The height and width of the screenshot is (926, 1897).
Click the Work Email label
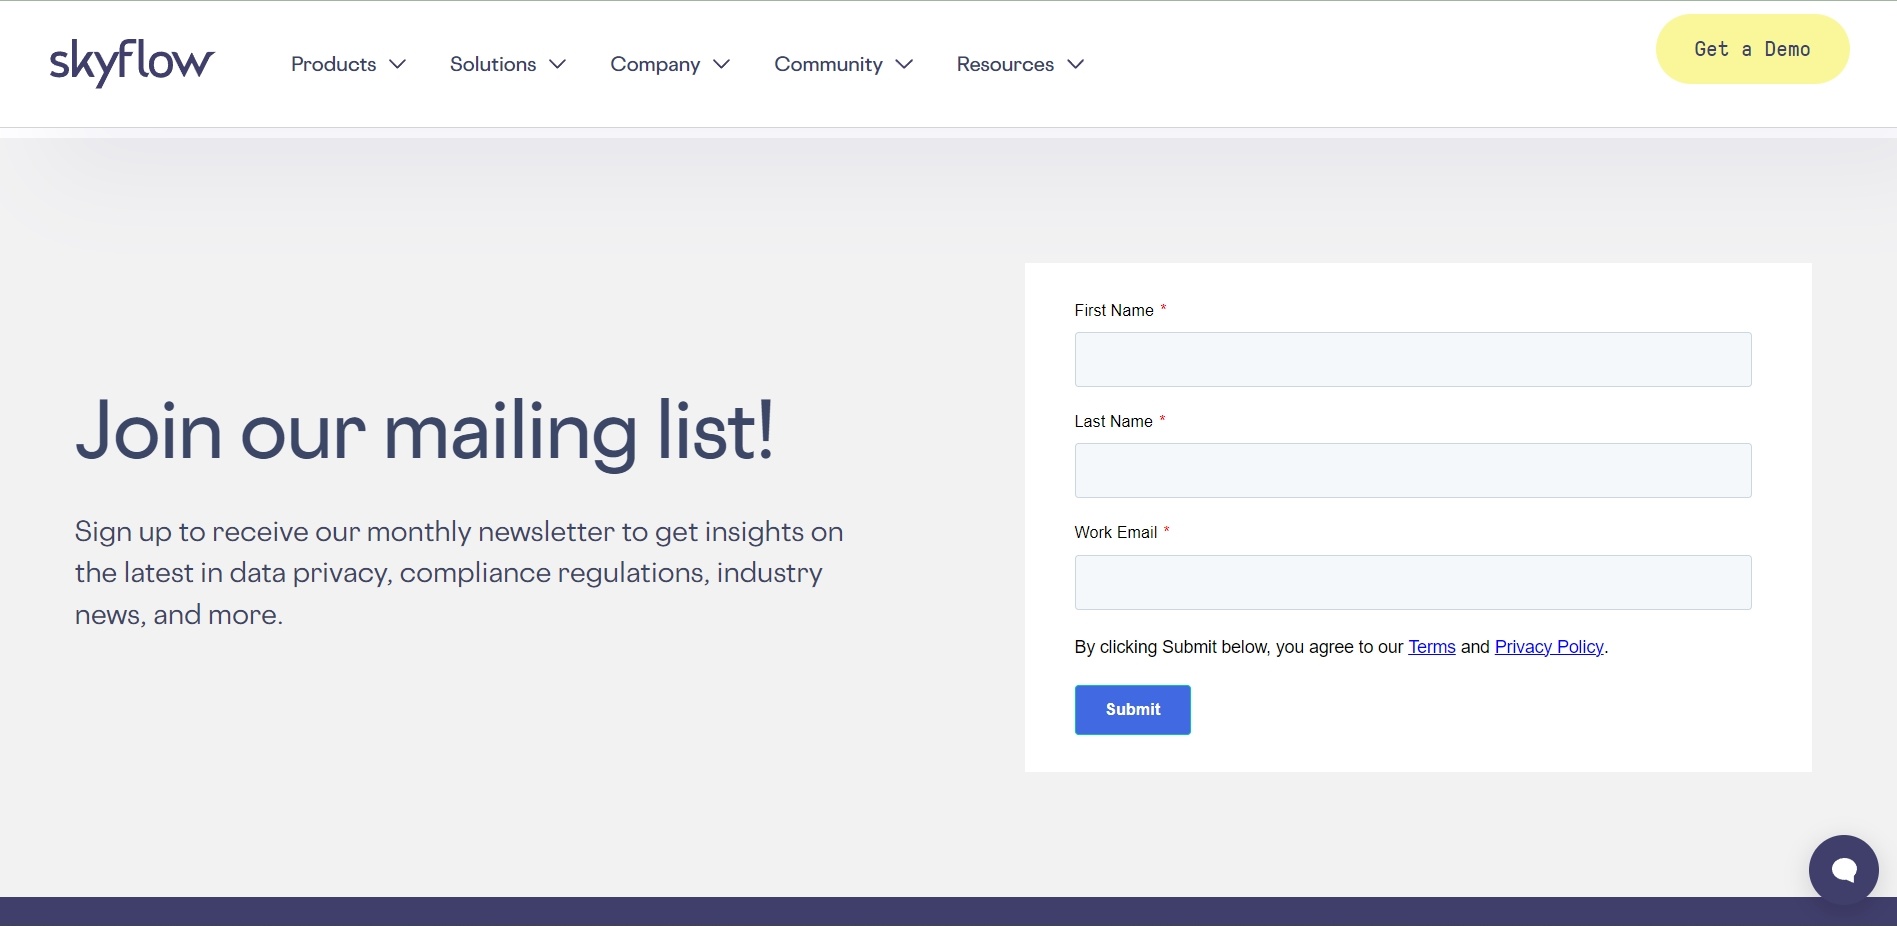click(x=1115, y=532)
